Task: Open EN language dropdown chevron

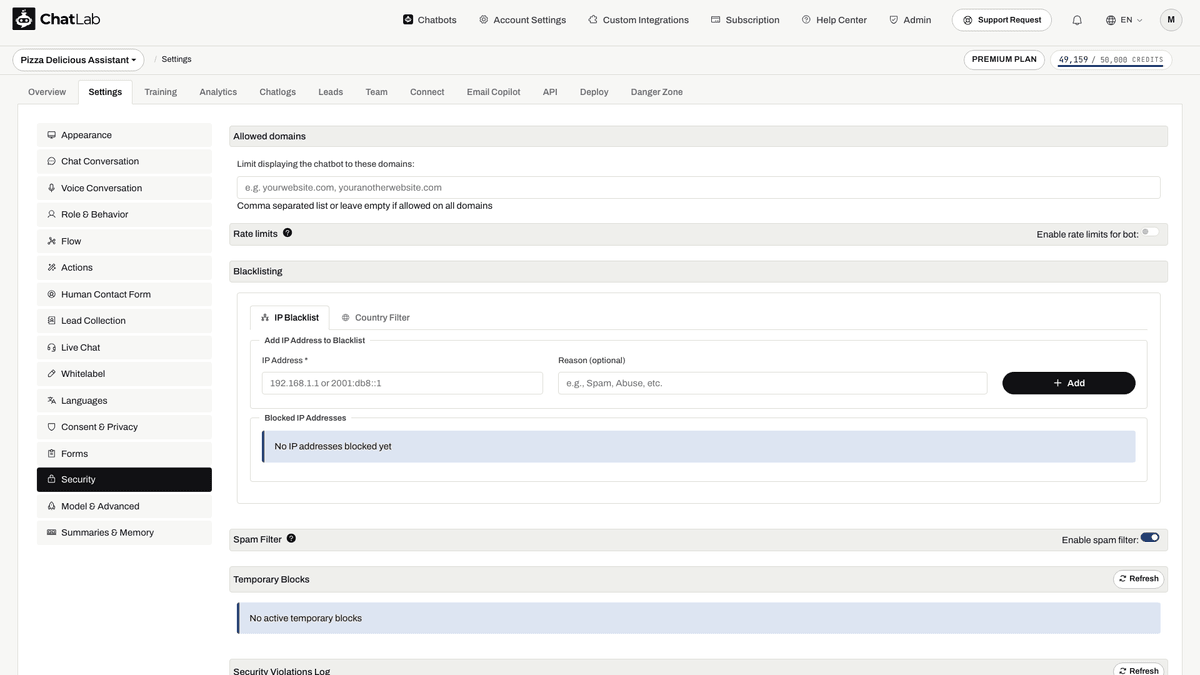Action: (x=1139, y=20)
